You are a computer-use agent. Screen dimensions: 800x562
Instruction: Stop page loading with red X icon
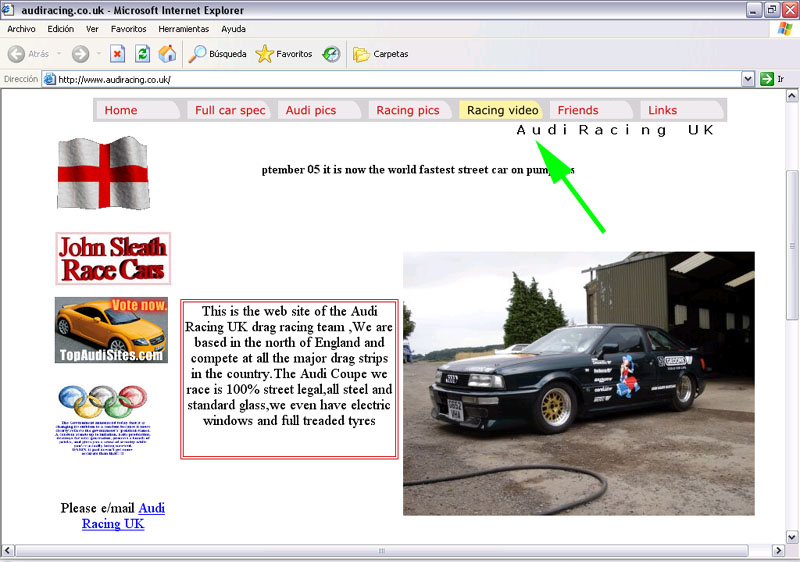(x=117, y=54)
